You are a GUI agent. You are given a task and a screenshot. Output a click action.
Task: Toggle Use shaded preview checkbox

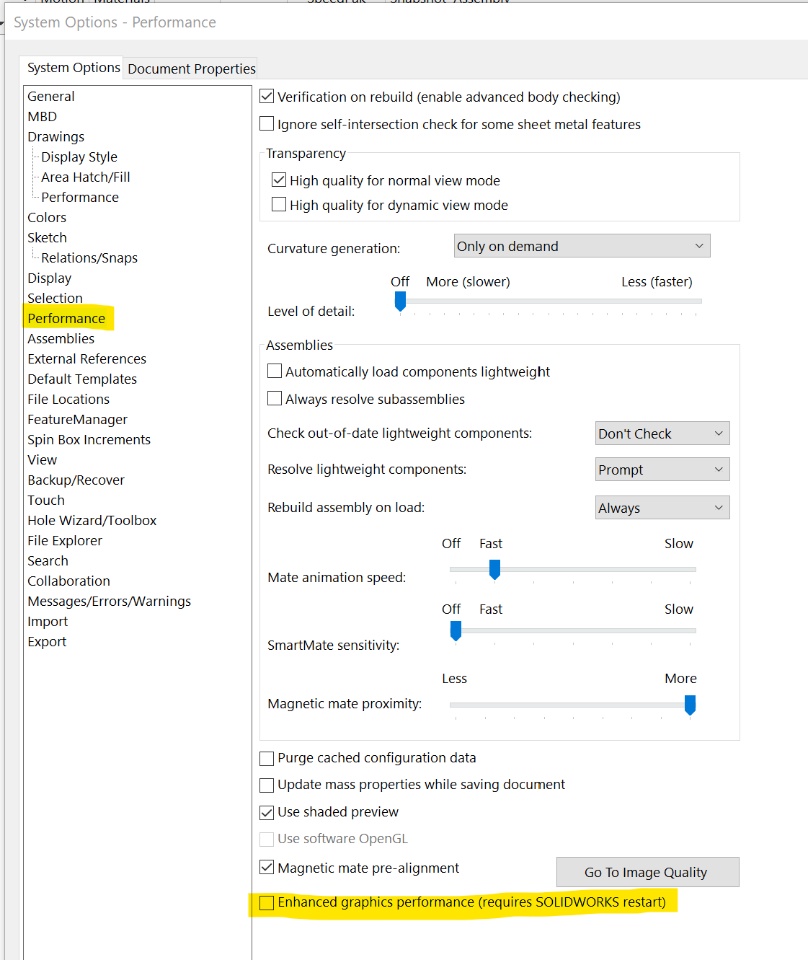266,812
